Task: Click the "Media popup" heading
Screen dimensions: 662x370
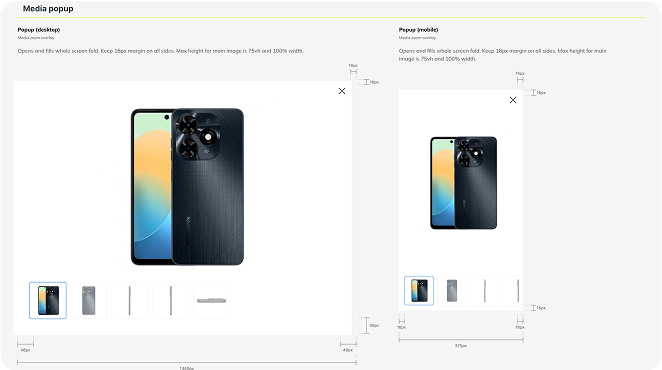Action: tap(48, 8)
